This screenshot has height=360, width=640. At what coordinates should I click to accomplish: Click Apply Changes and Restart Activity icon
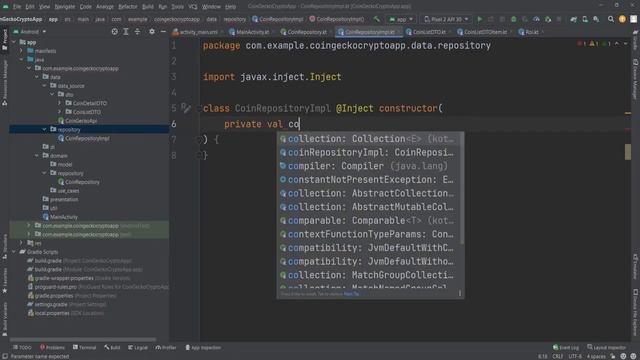tap(491, 19)
